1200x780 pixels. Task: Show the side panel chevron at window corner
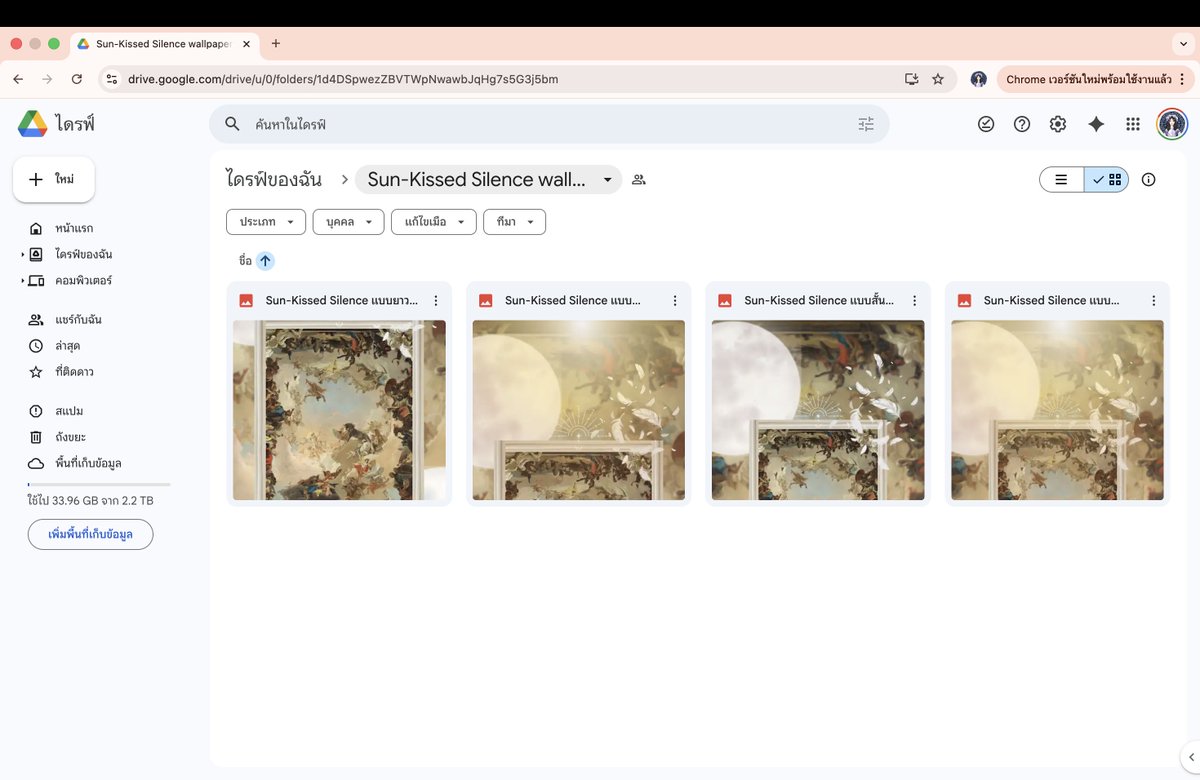[1189, 757]
